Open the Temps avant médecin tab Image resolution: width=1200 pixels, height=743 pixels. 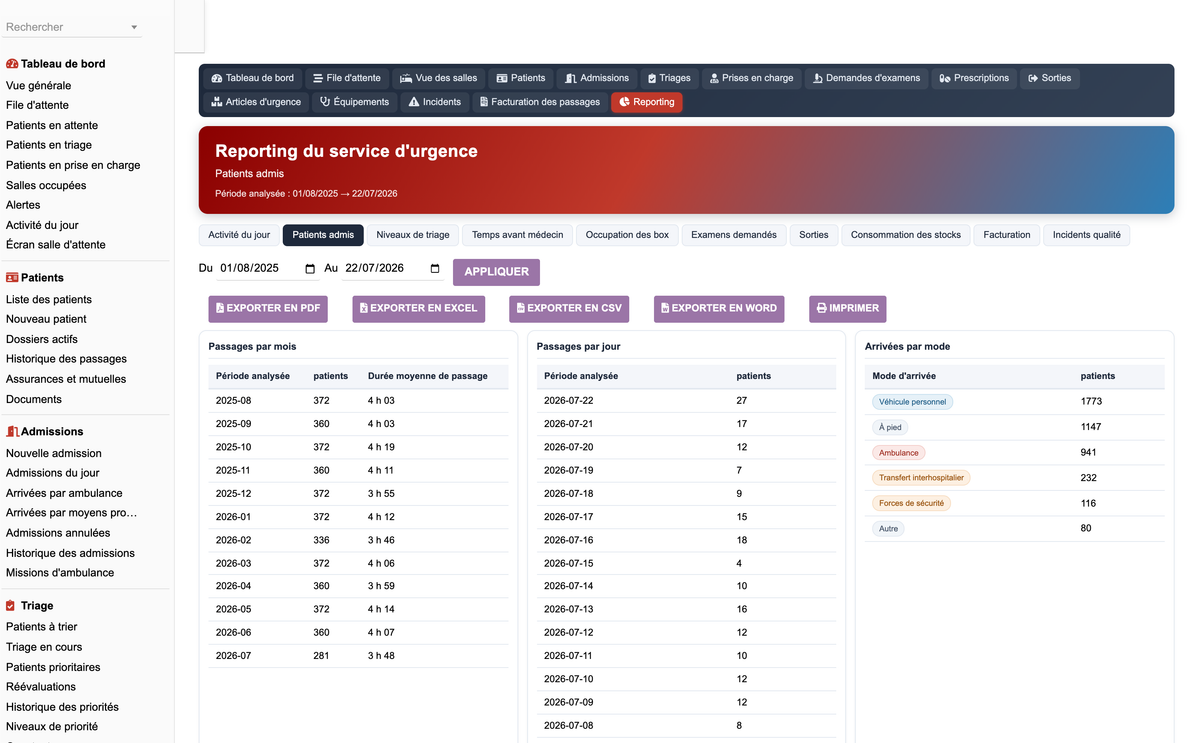pos(517,235)
